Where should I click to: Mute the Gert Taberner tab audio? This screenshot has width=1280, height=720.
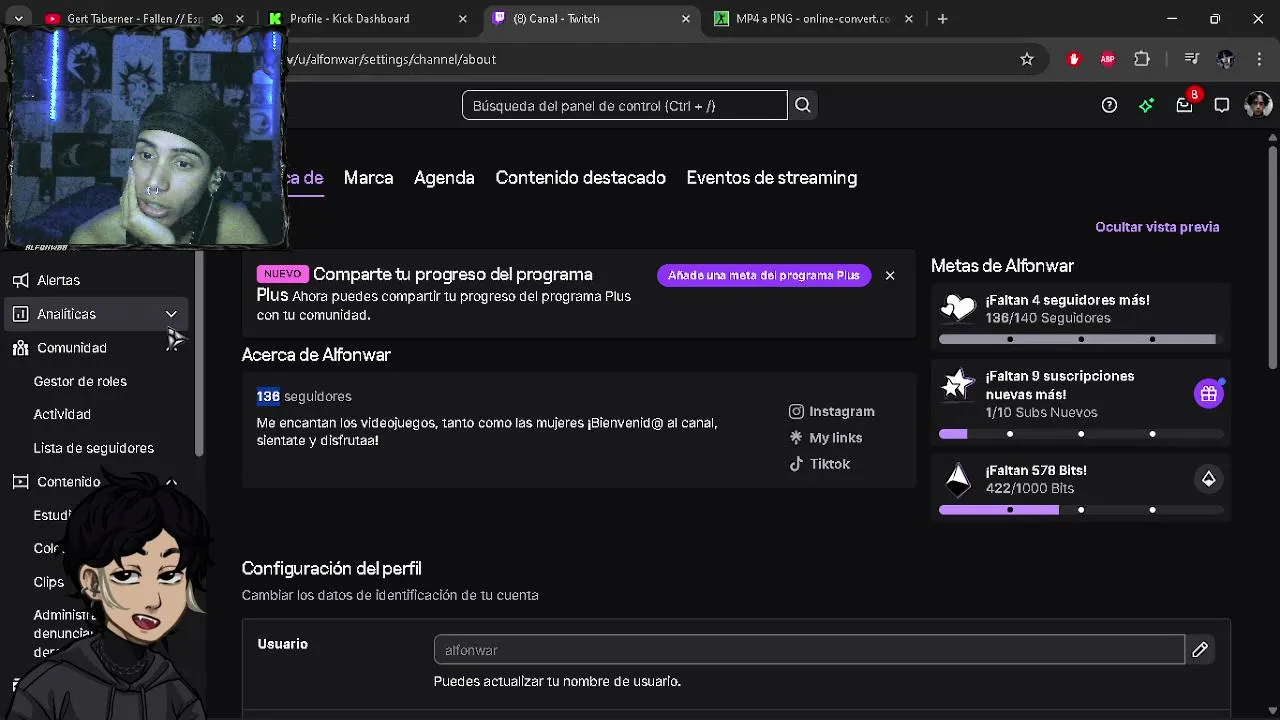217,19
